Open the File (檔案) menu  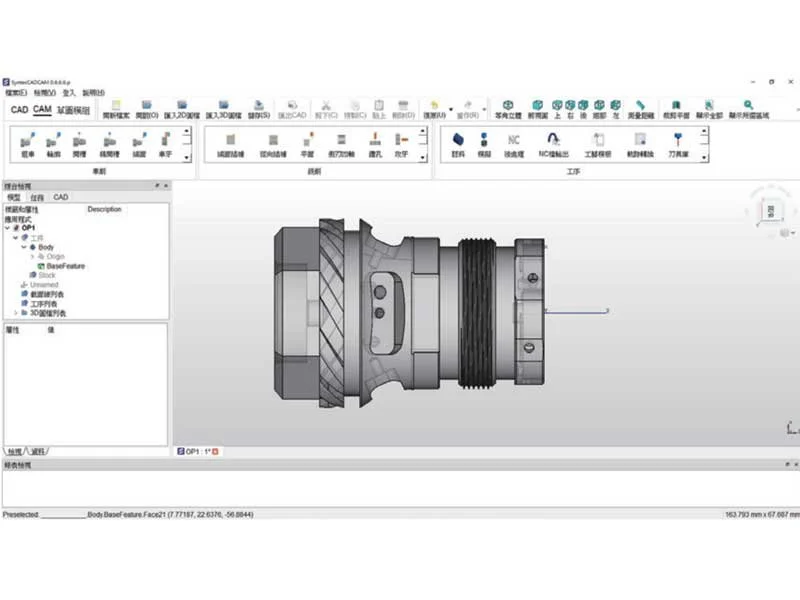(16, 93)
